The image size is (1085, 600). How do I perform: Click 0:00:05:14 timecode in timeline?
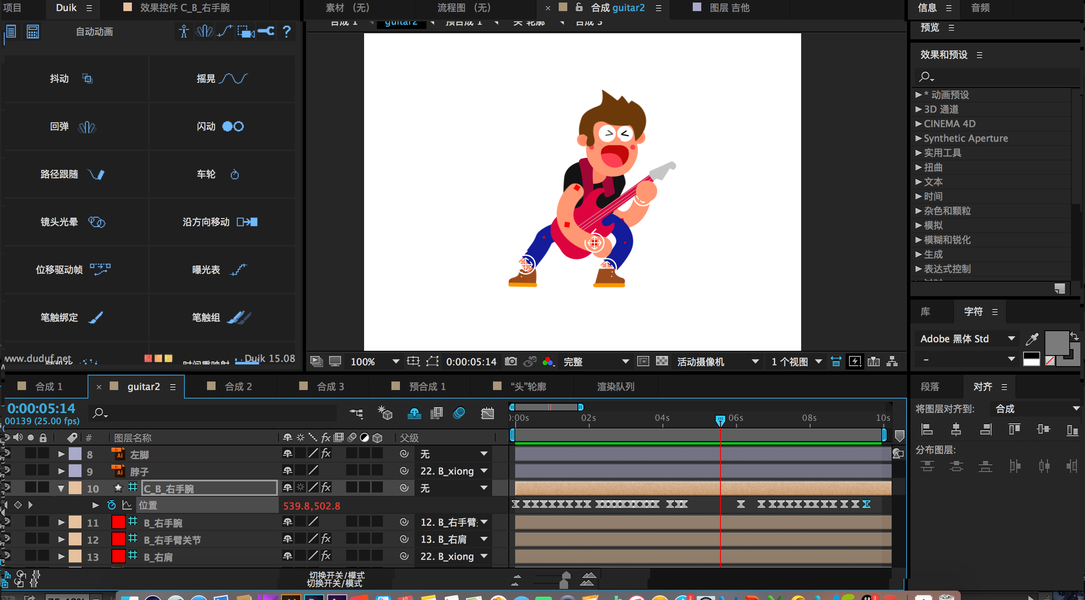41,408
